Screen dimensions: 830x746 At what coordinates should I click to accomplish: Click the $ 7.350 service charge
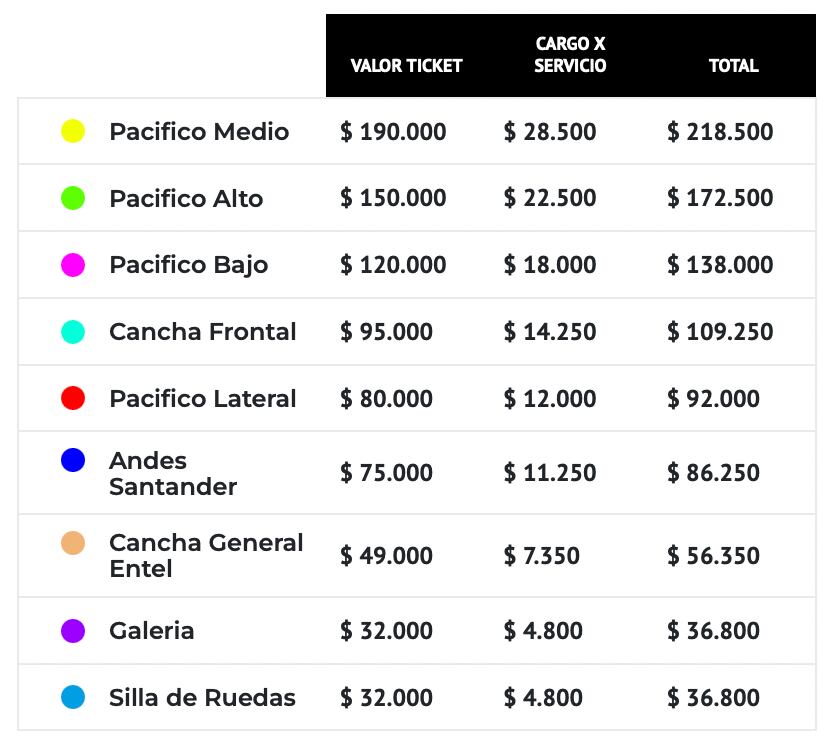(541, 556)
